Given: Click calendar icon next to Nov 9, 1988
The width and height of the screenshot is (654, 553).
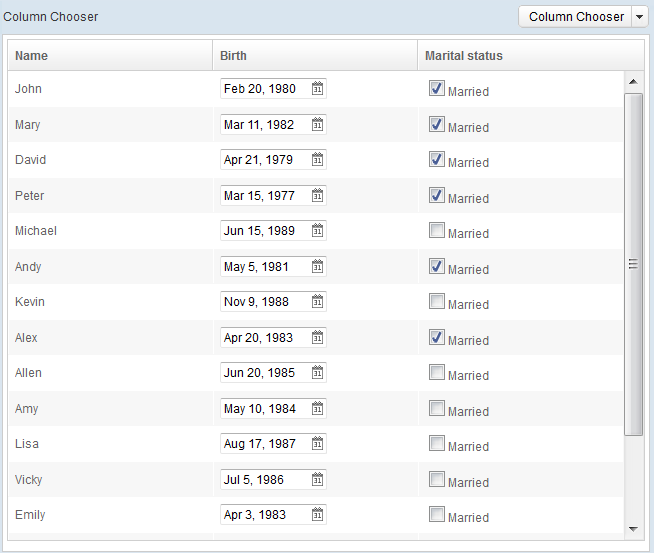Looking at the screenshot, I should (317, 301).
